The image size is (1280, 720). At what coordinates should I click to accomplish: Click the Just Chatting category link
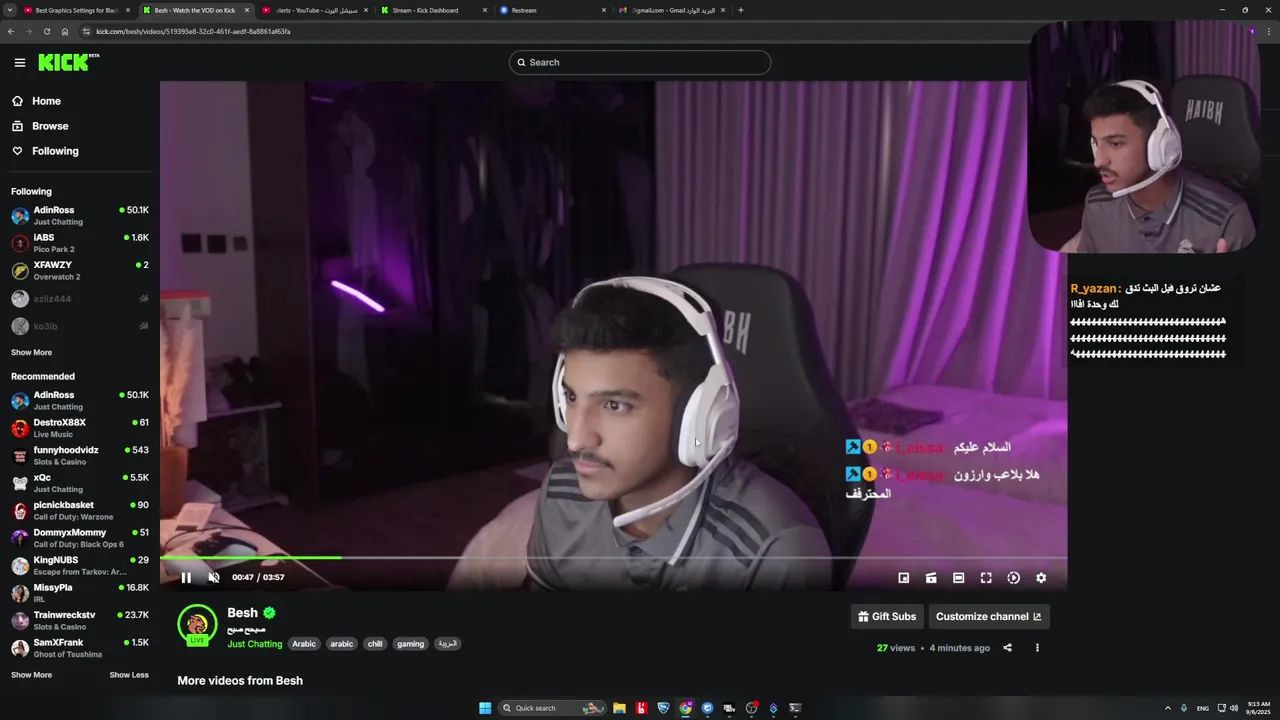coord(255,644)
